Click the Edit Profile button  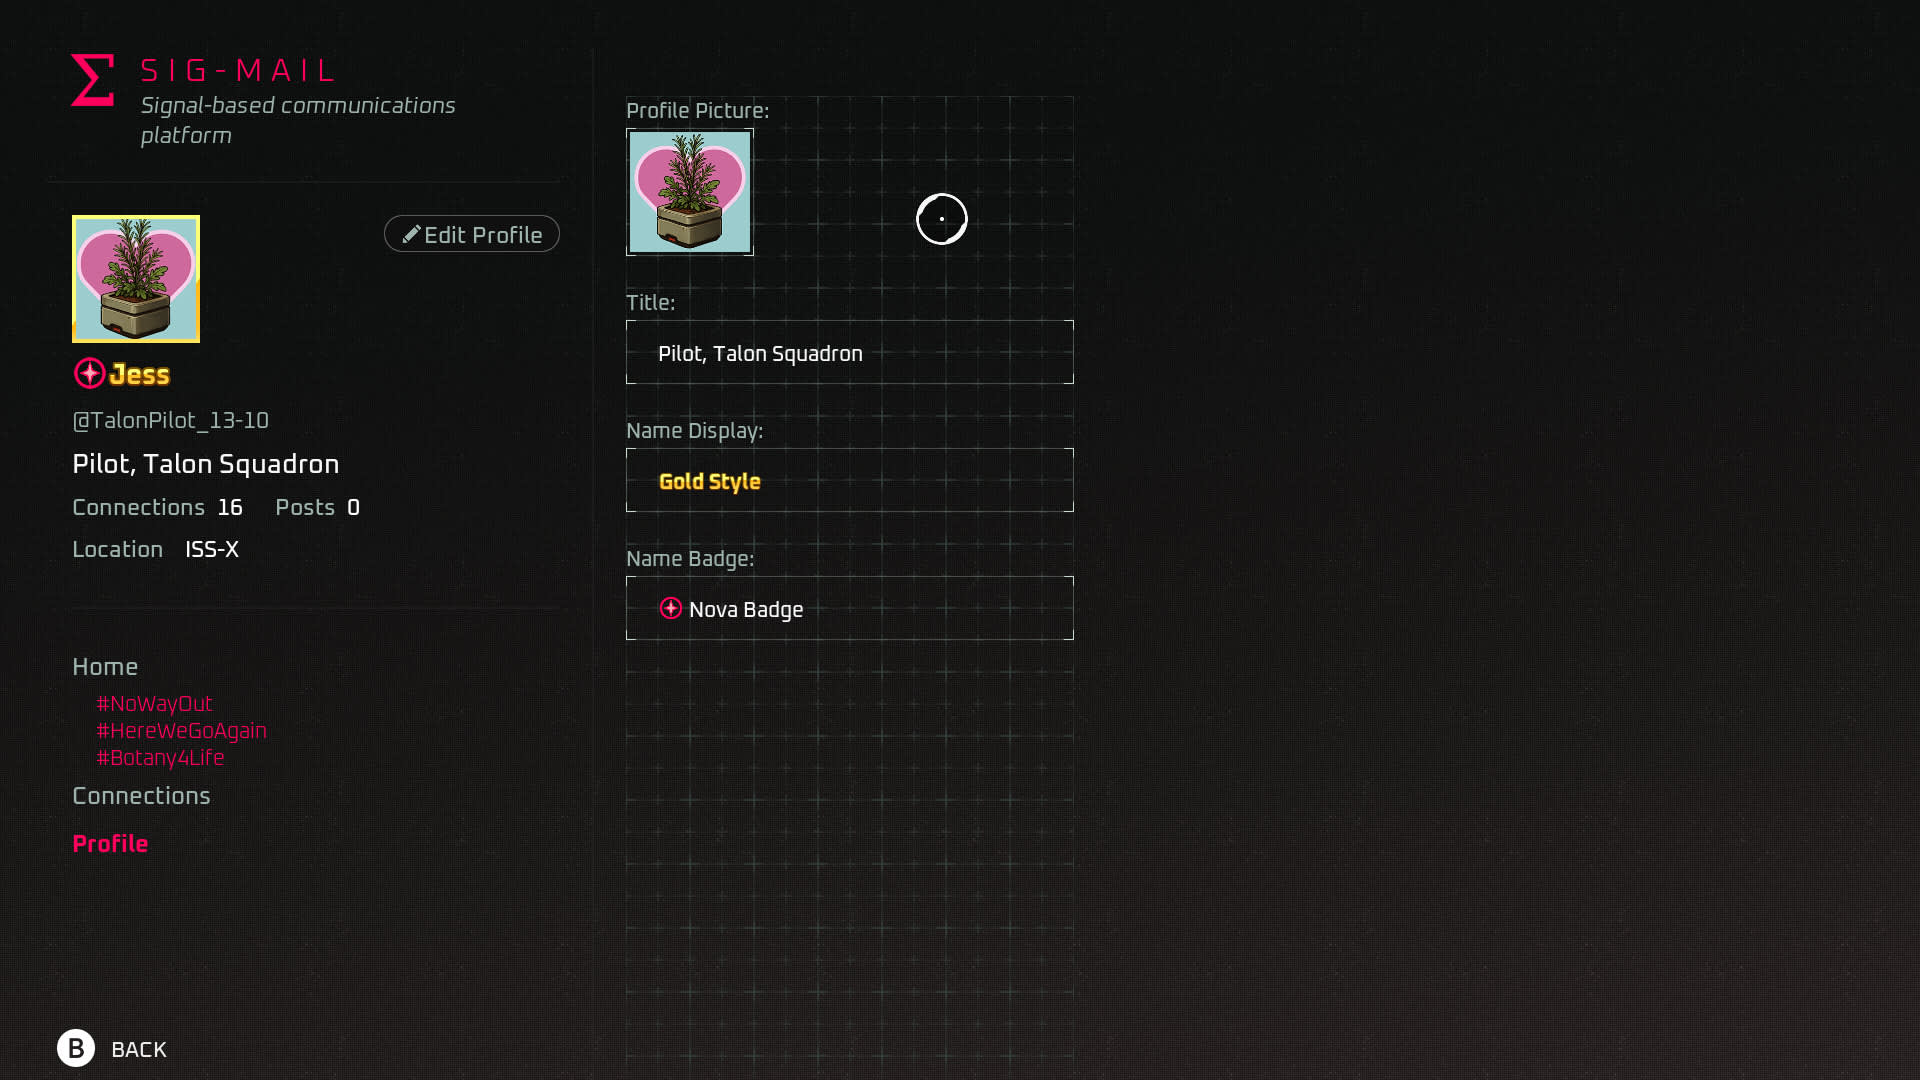(x=472, y=234)
